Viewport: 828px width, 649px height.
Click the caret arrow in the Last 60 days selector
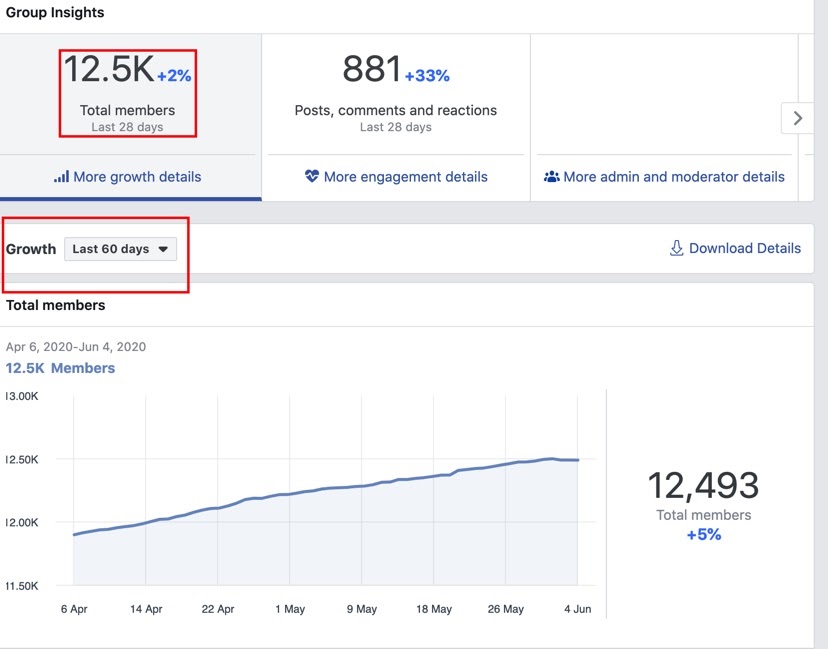tap(163, 249)
